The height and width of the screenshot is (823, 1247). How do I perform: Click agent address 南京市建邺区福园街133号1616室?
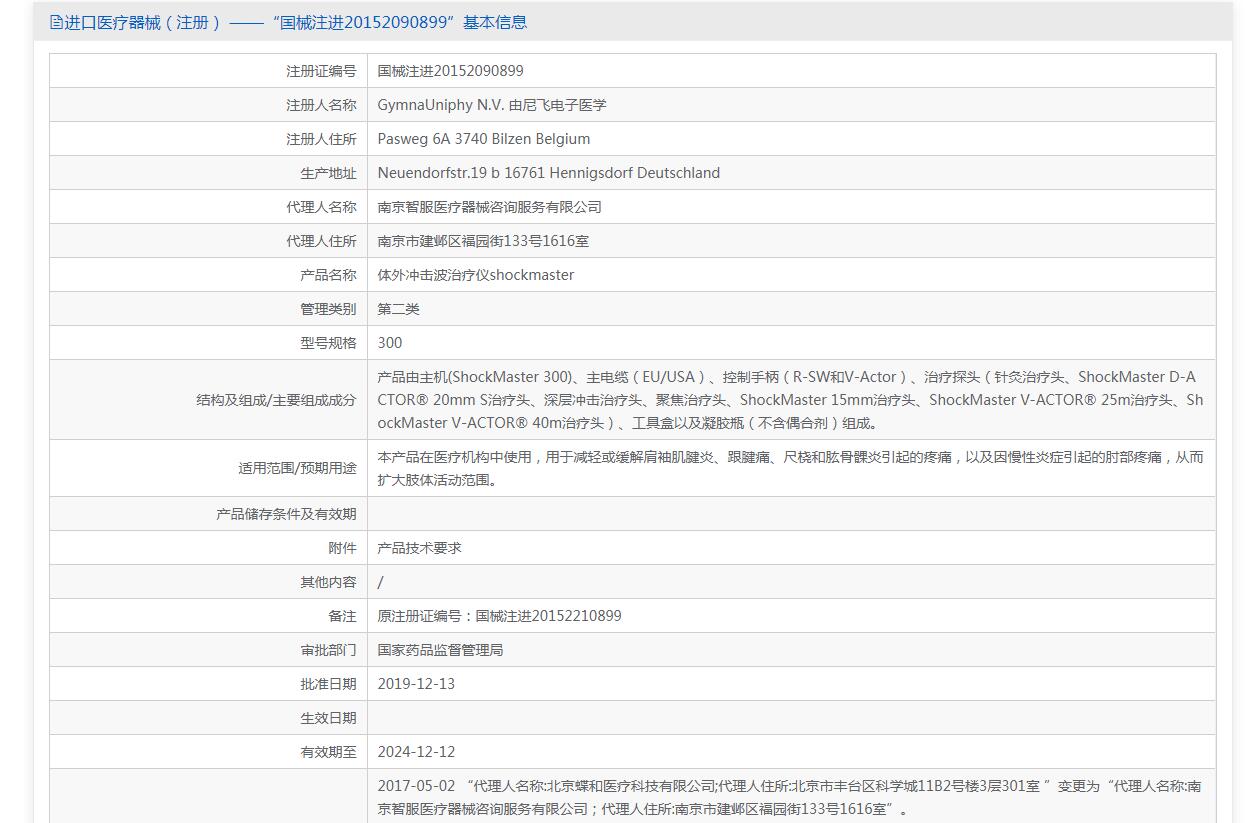[483, 241]
